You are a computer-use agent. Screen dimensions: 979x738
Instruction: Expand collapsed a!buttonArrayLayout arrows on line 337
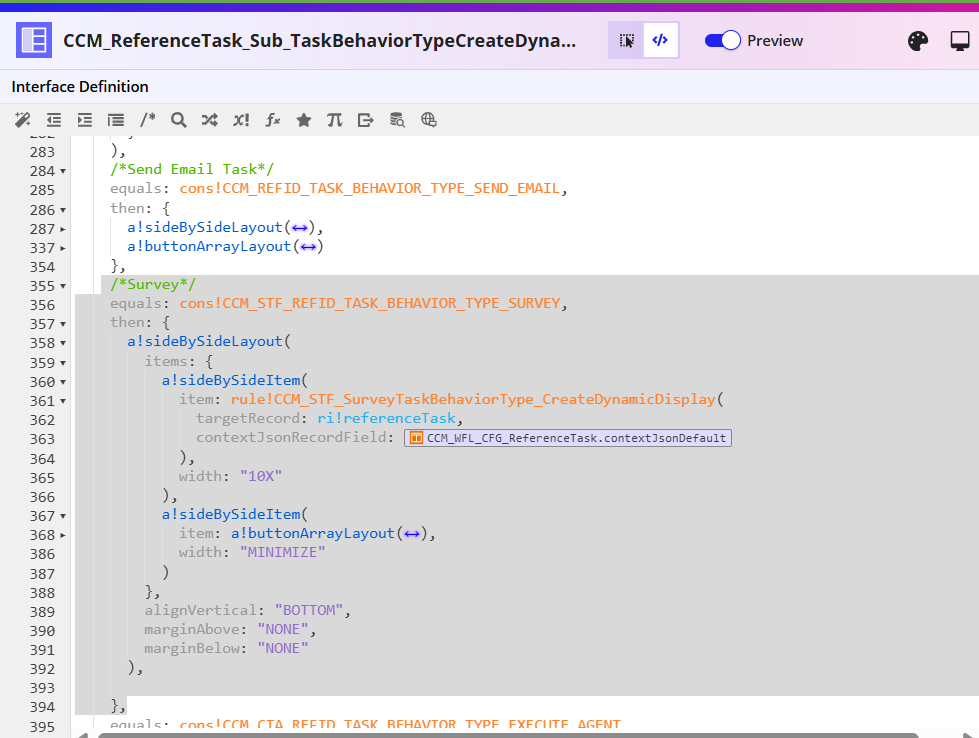coord(308,247)
